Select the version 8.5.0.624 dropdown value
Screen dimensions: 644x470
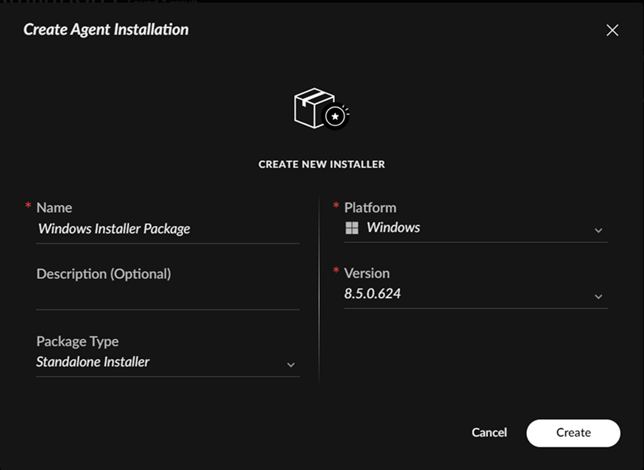pyautogui.click(x=470, y=294)
